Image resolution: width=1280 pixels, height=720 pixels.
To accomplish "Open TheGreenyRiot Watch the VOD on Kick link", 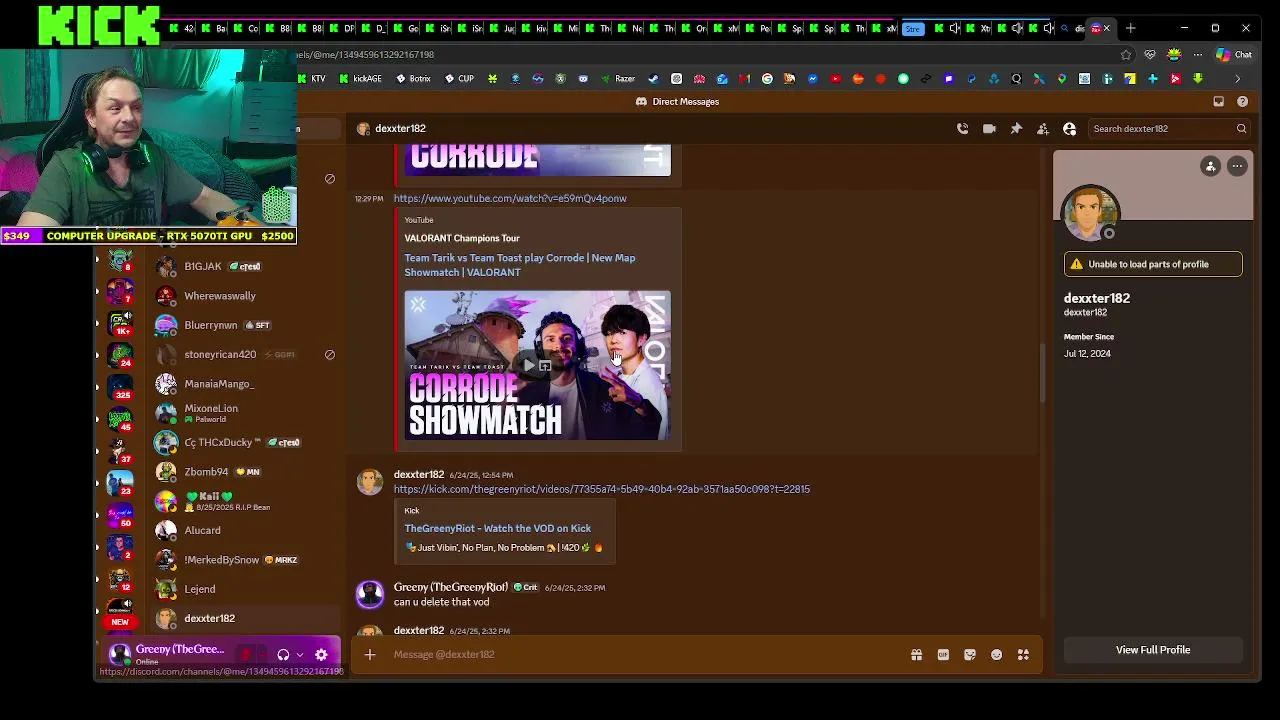I will point(498,528).
